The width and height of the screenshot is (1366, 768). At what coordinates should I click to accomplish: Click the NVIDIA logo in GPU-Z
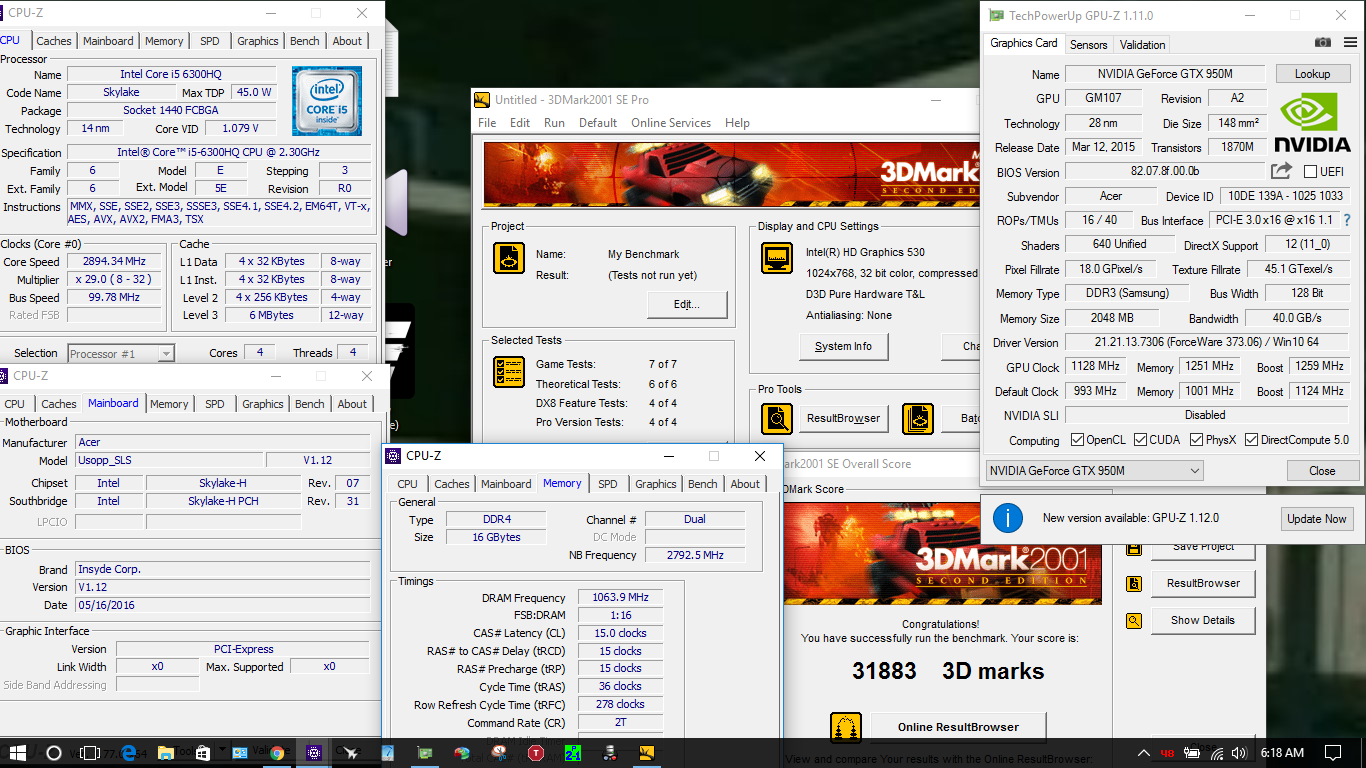(x=1312, y=123)
